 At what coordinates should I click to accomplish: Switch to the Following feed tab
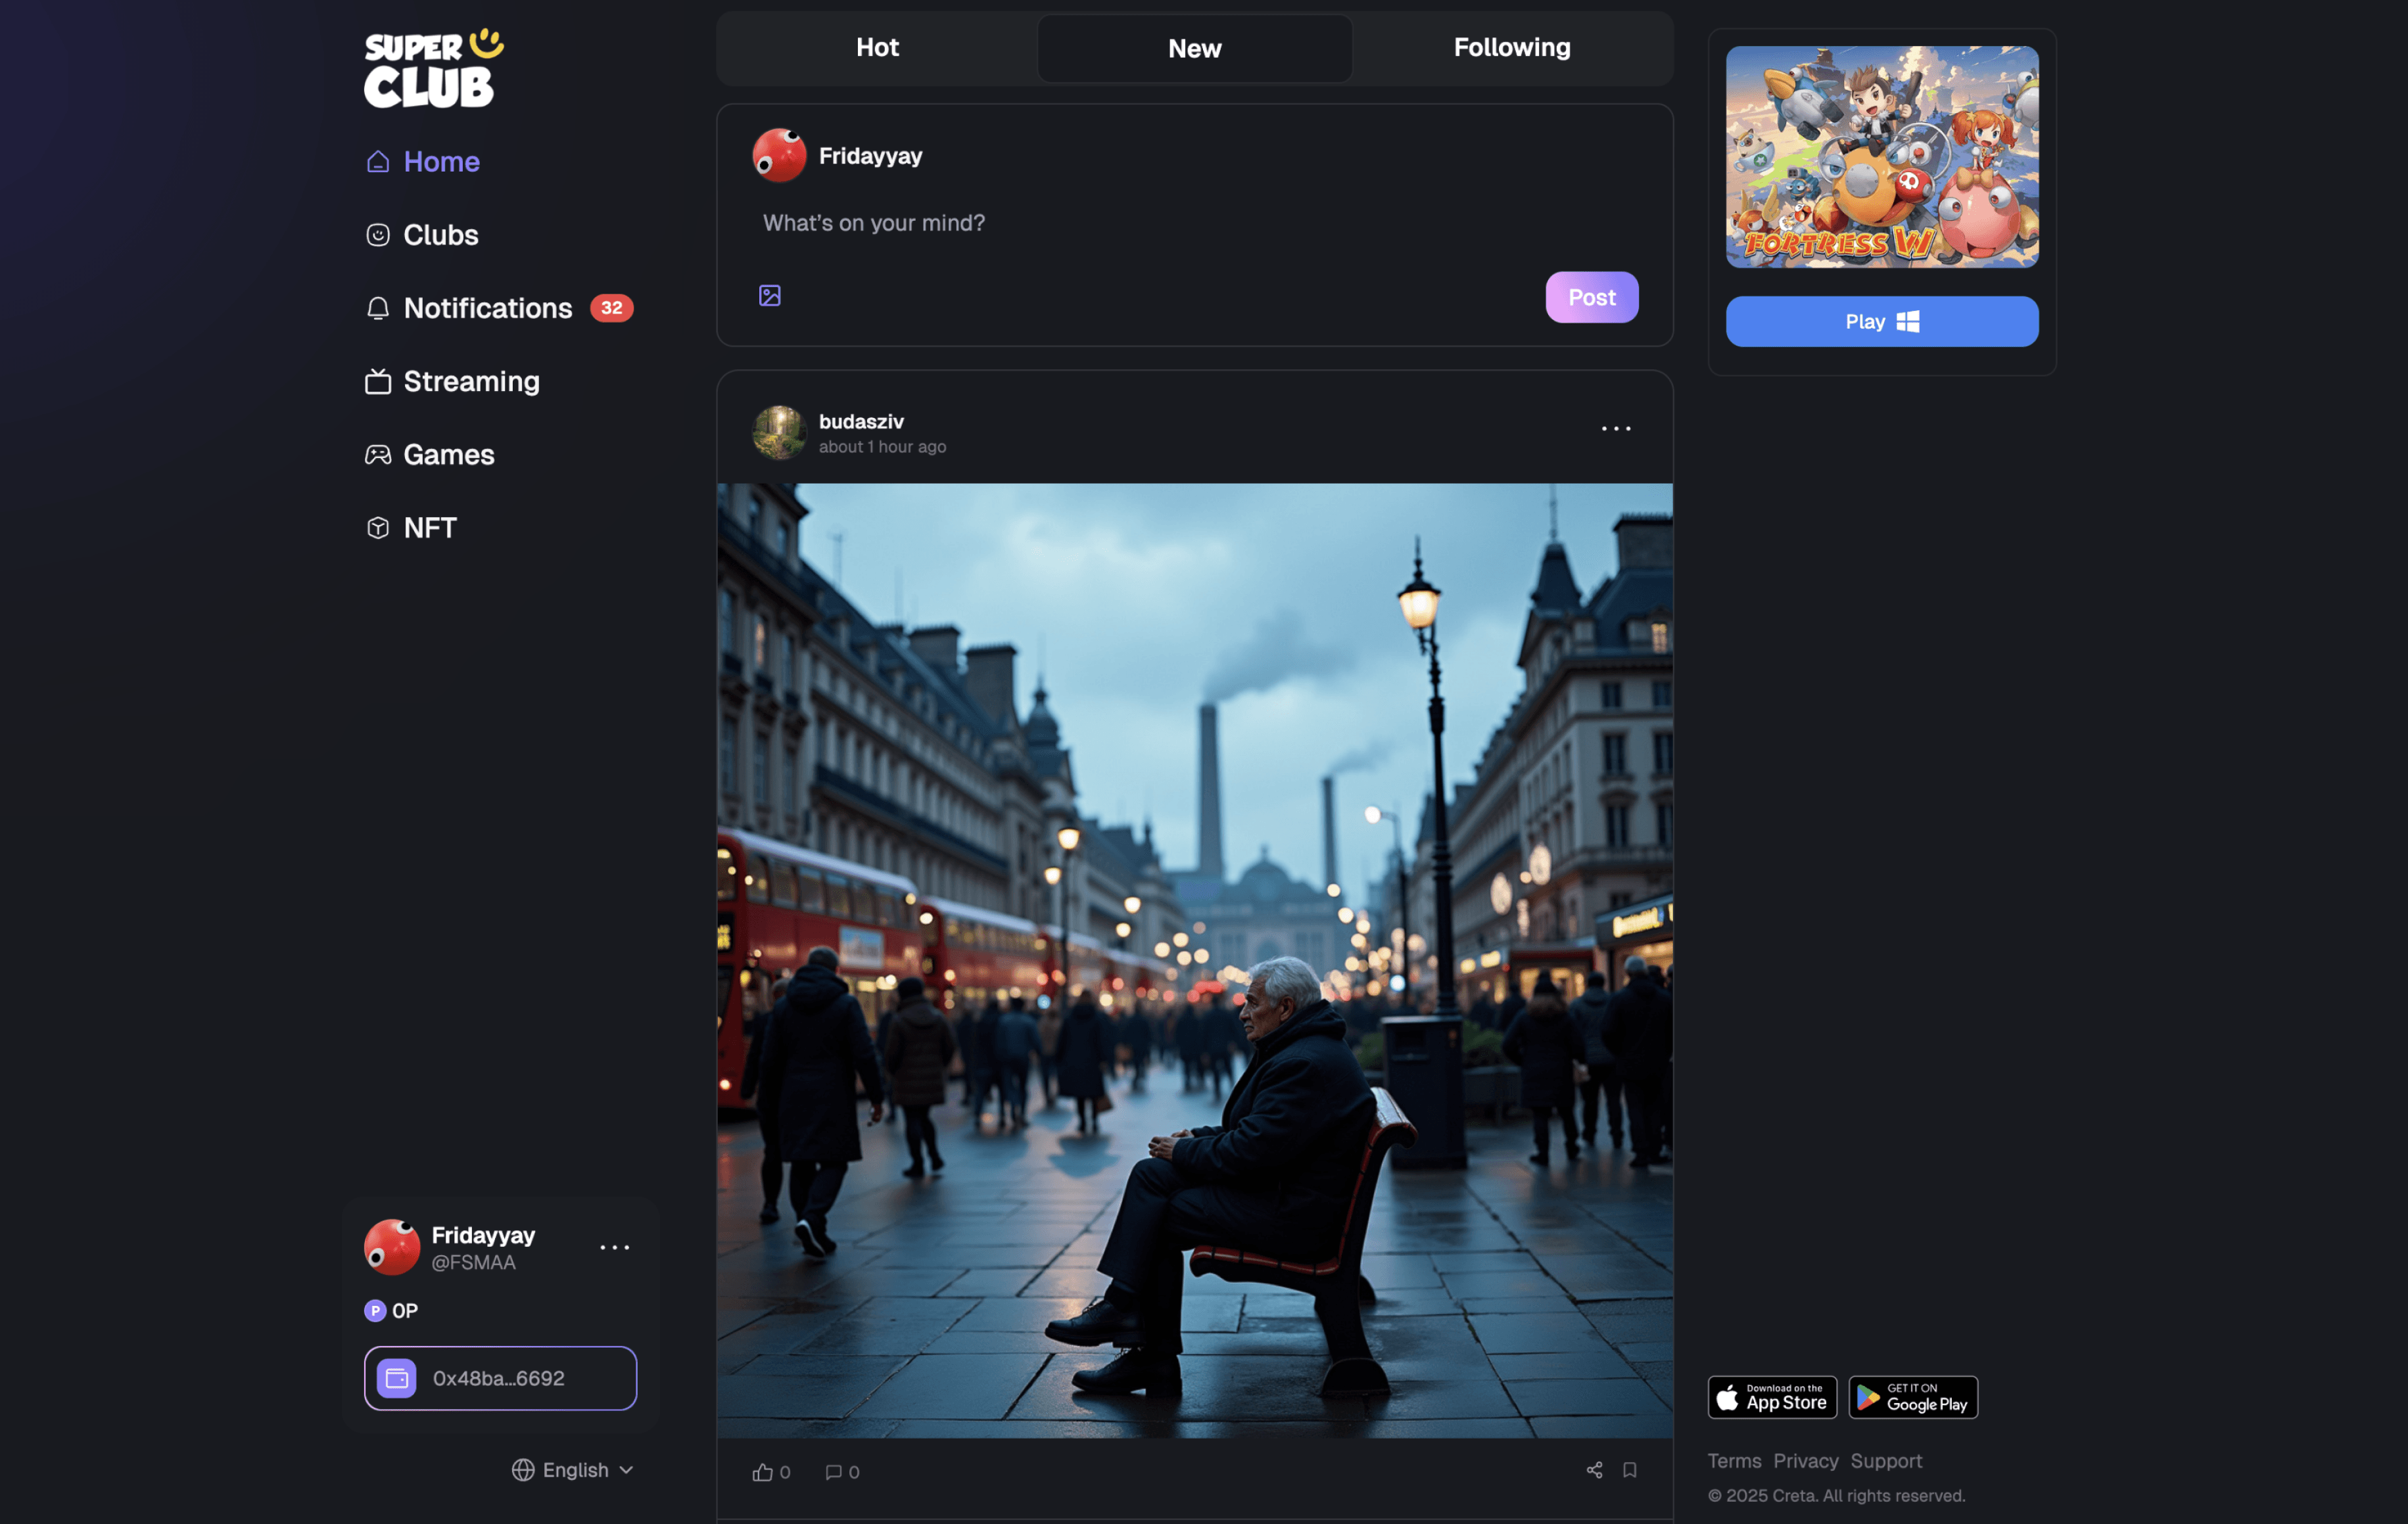pos(1511,48)
